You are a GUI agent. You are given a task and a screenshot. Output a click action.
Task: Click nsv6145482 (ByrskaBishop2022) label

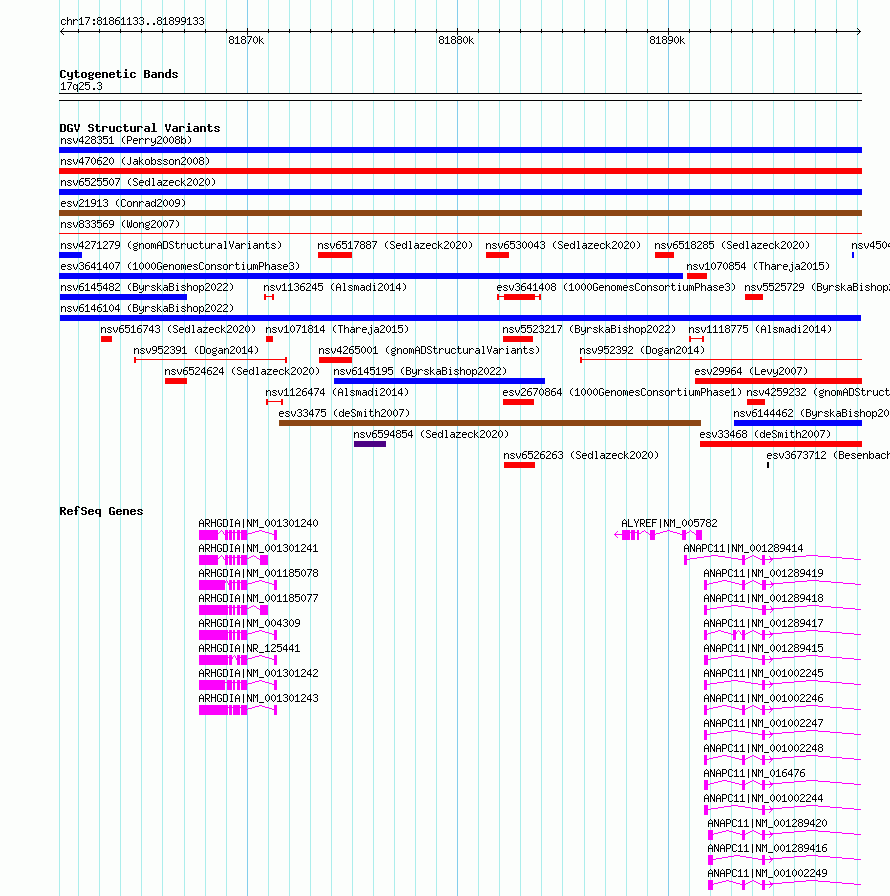147,287
